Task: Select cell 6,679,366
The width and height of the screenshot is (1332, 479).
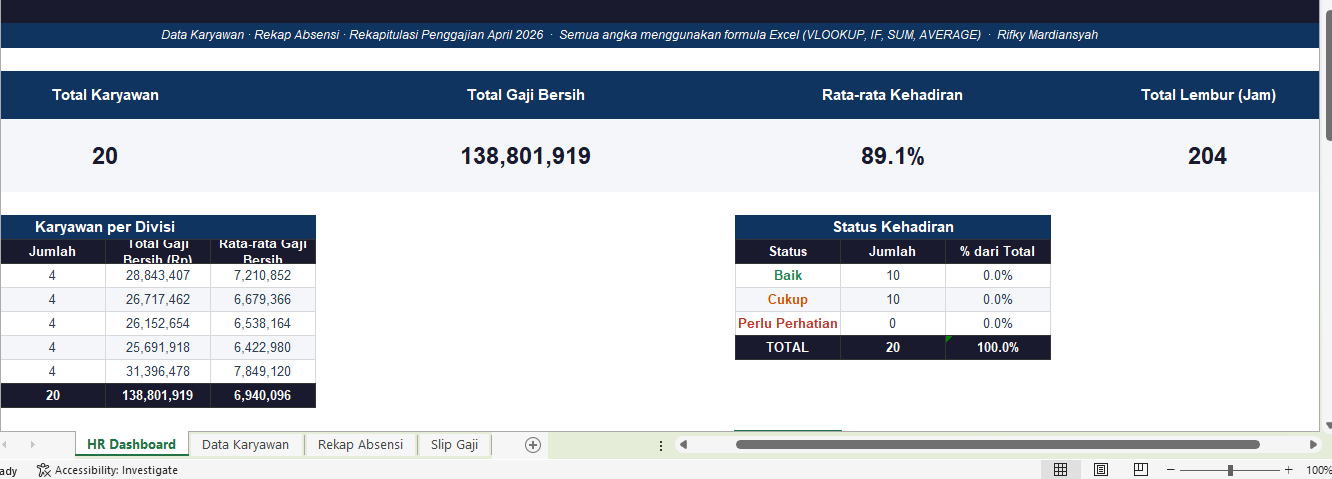Action: pyautogui.click(x=263, y=299)
